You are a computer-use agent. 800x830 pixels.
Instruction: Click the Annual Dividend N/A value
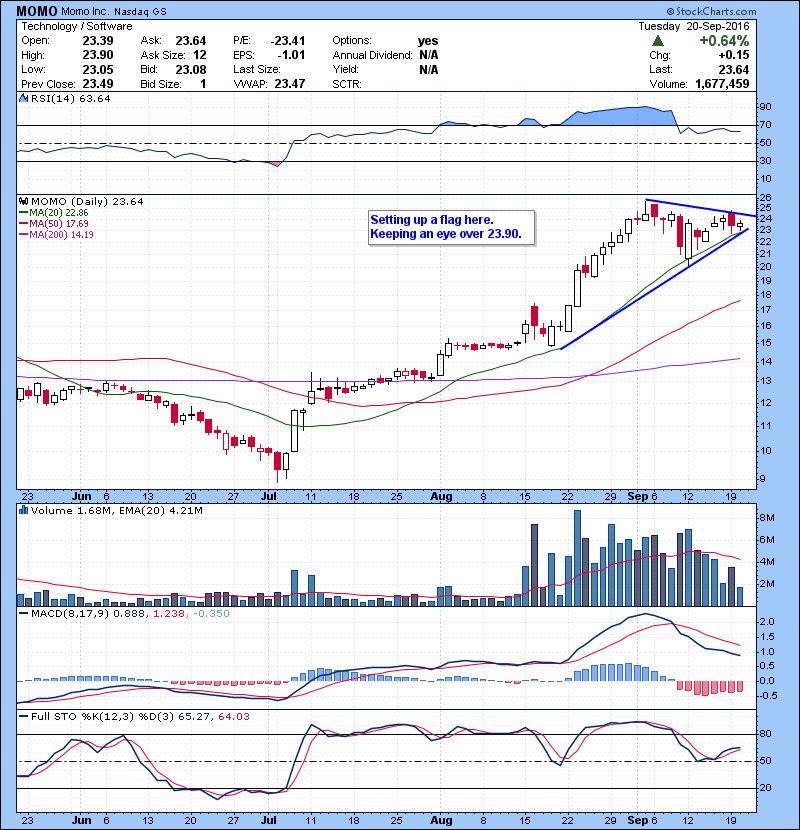tap(428, 55)
